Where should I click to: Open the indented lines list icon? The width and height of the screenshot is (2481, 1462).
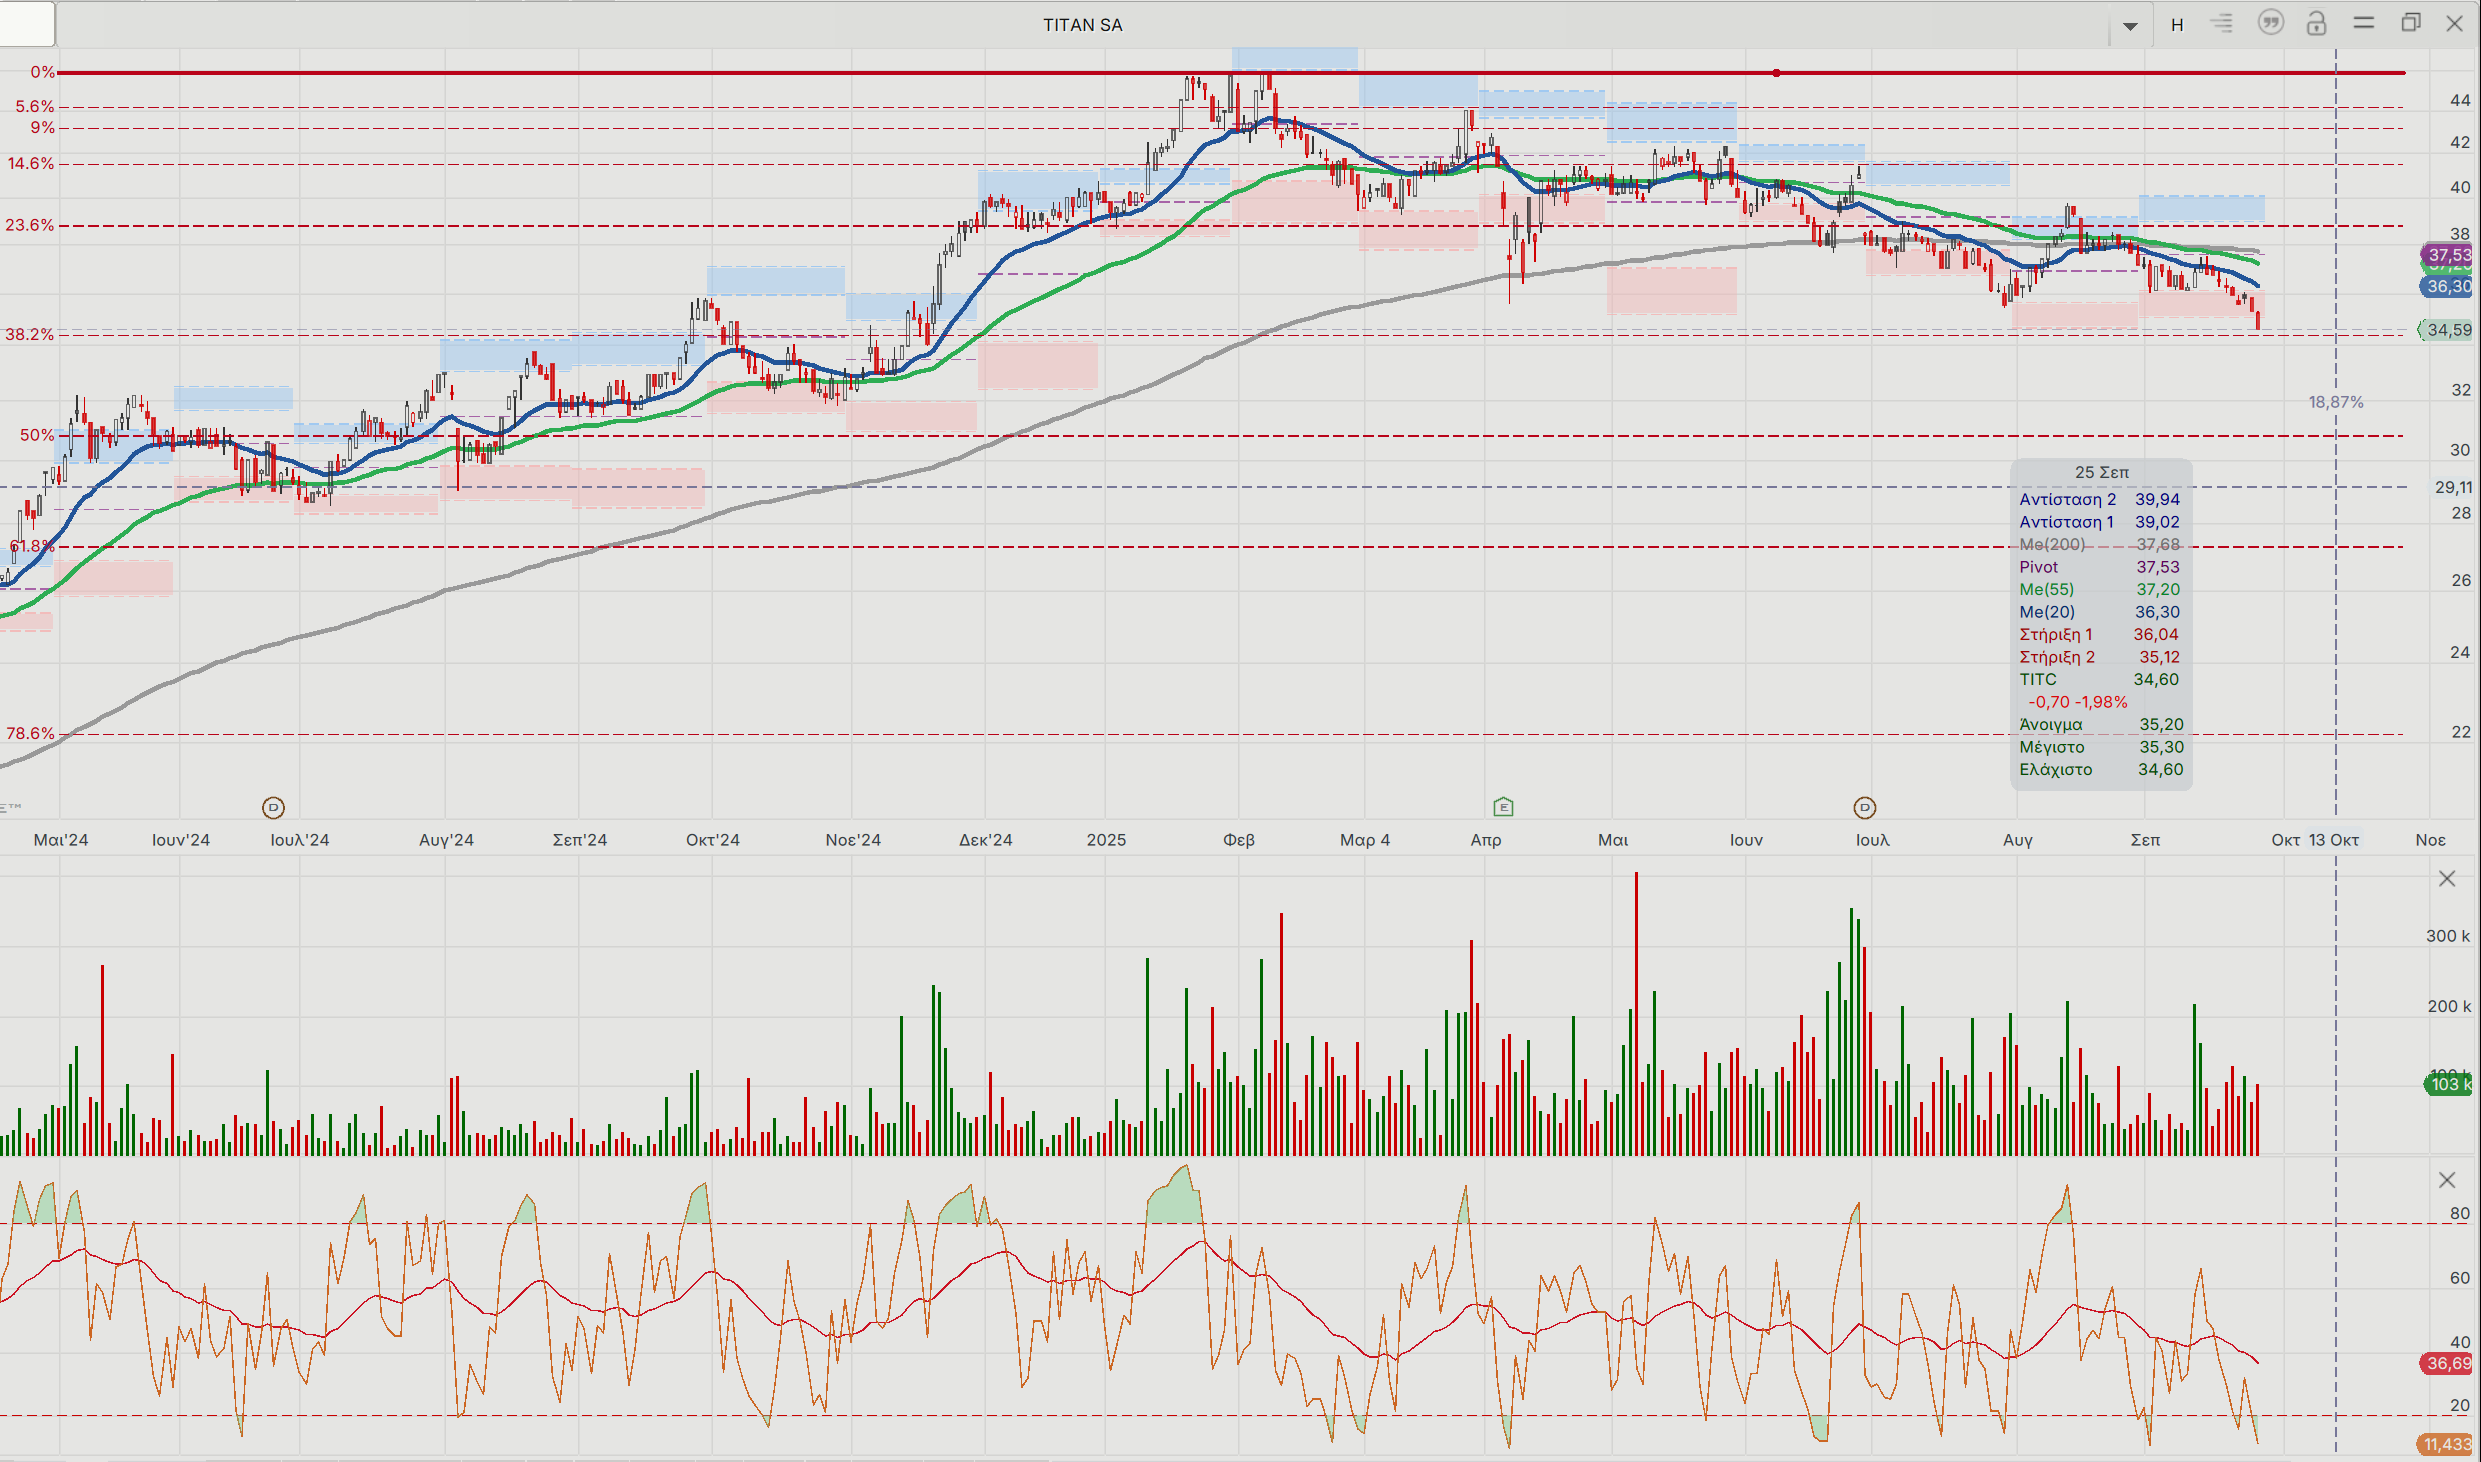tap(2222, 24)
